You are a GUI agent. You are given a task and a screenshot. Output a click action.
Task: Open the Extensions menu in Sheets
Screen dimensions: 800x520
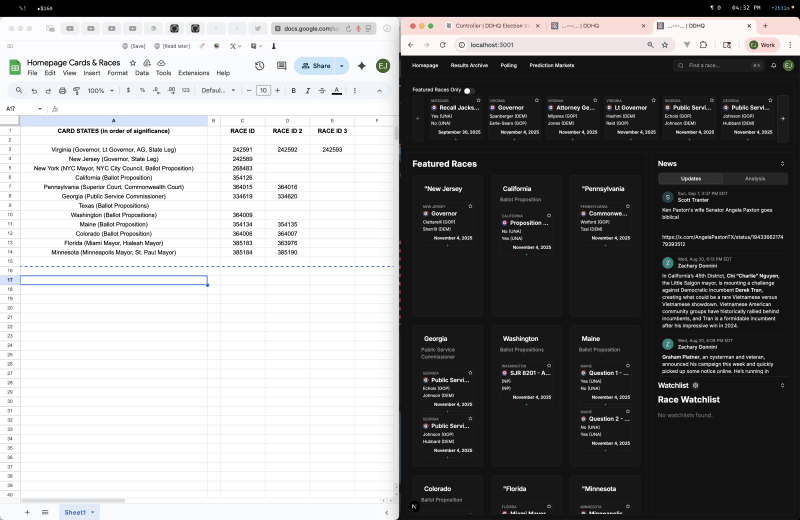tap(194, 73)
